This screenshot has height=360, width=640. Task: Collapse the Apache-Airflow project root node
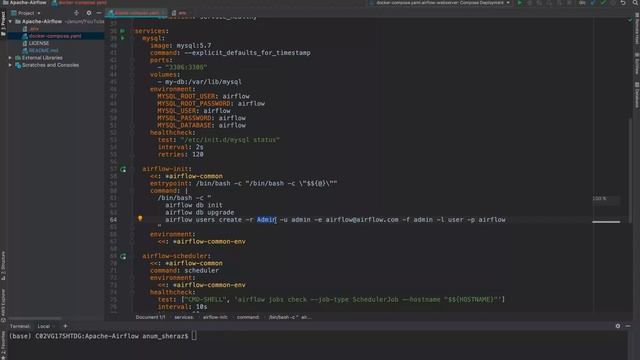click(11, 21)
